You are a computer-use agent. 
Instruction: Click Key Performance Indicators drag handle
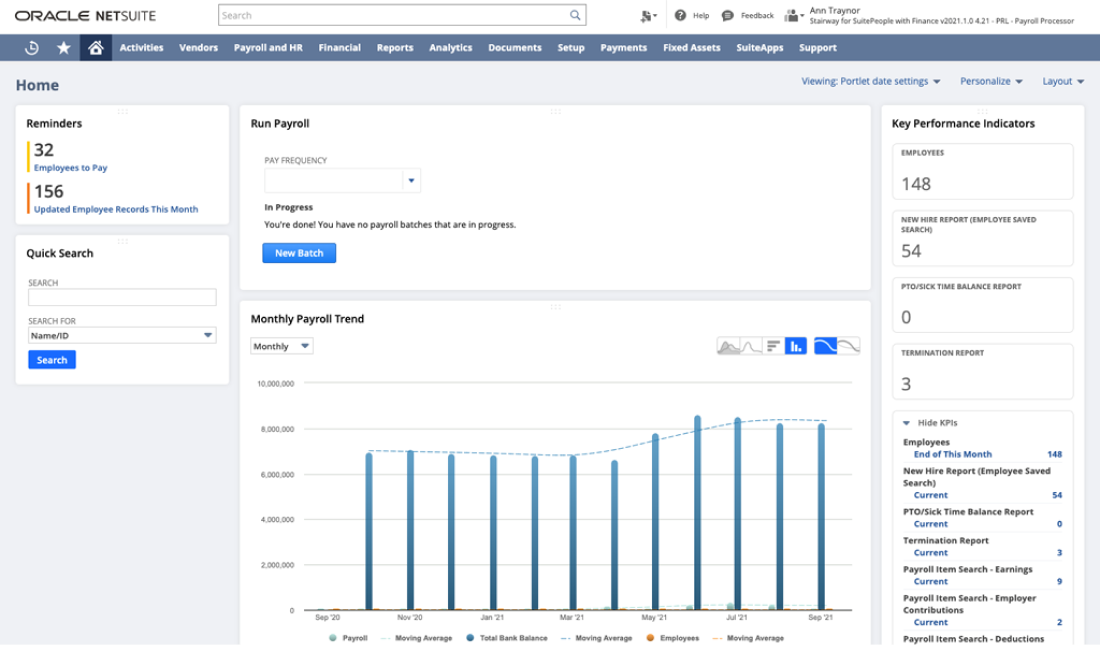(x=982, y=111)
